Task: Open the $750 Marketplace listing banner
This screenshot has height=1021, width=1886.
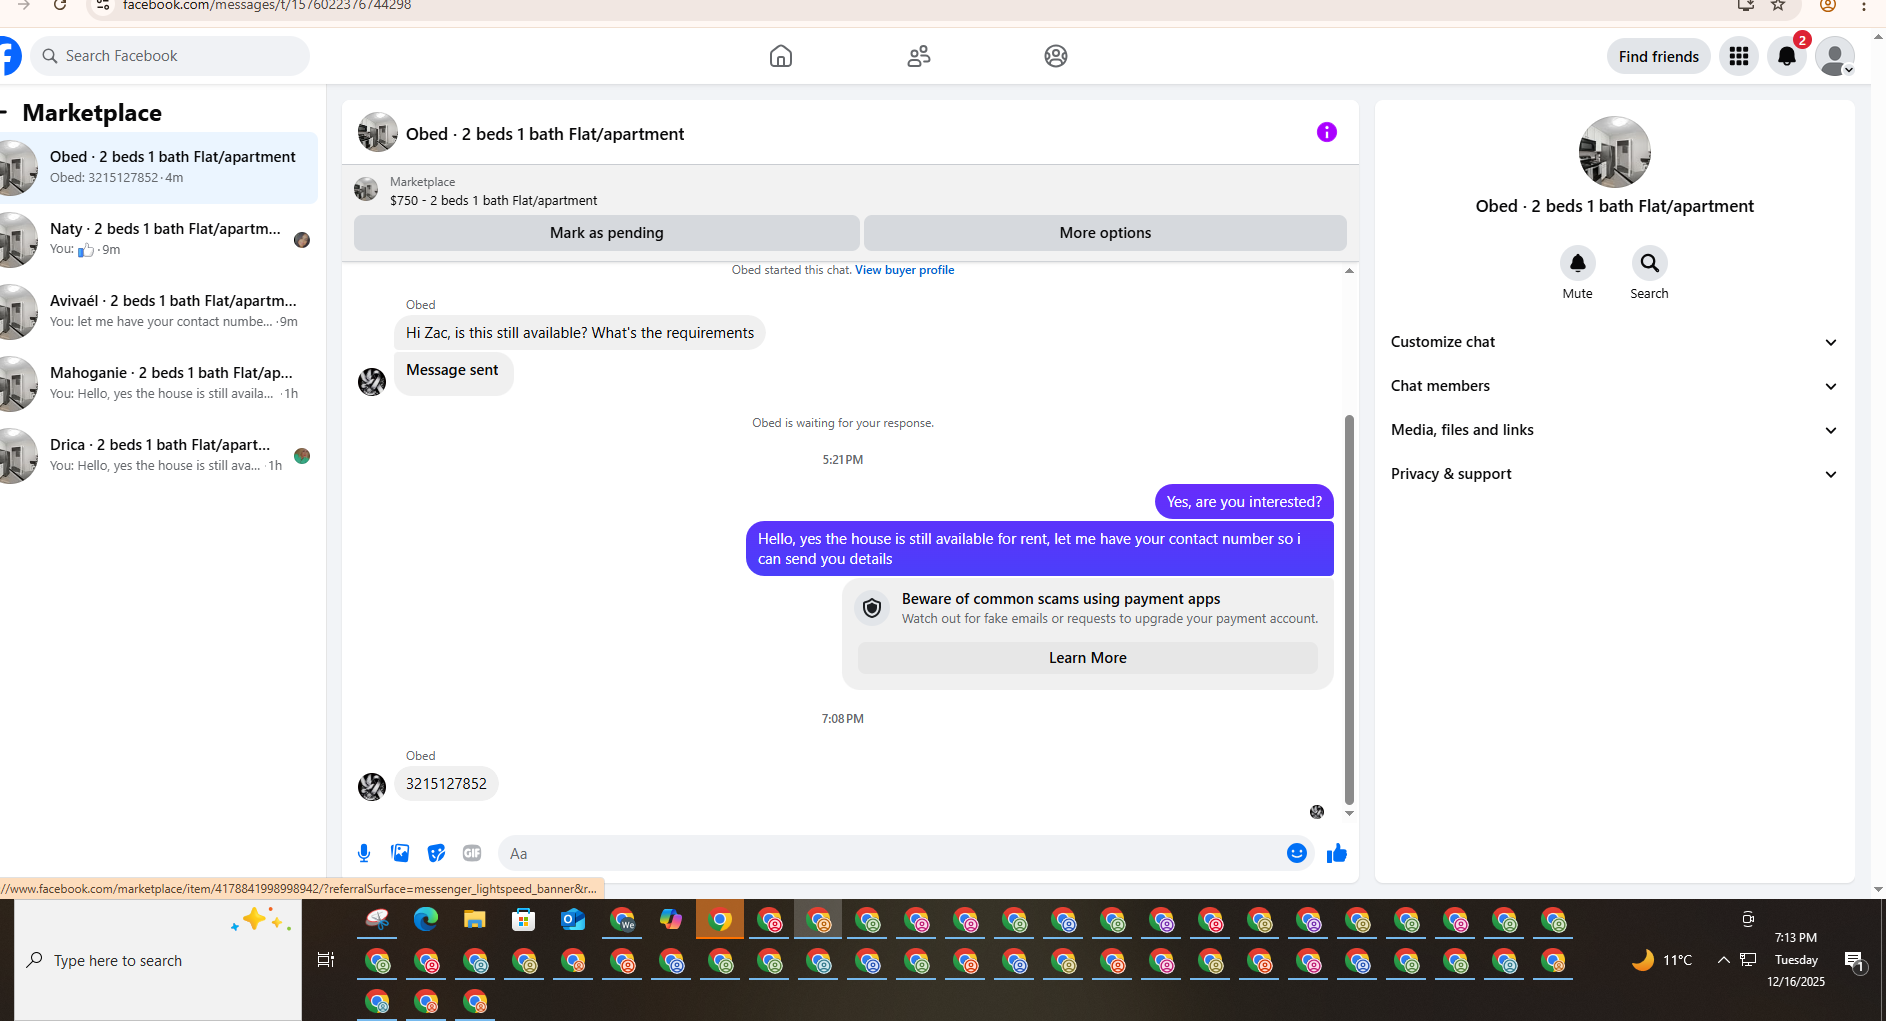Action: click(850, 190)
